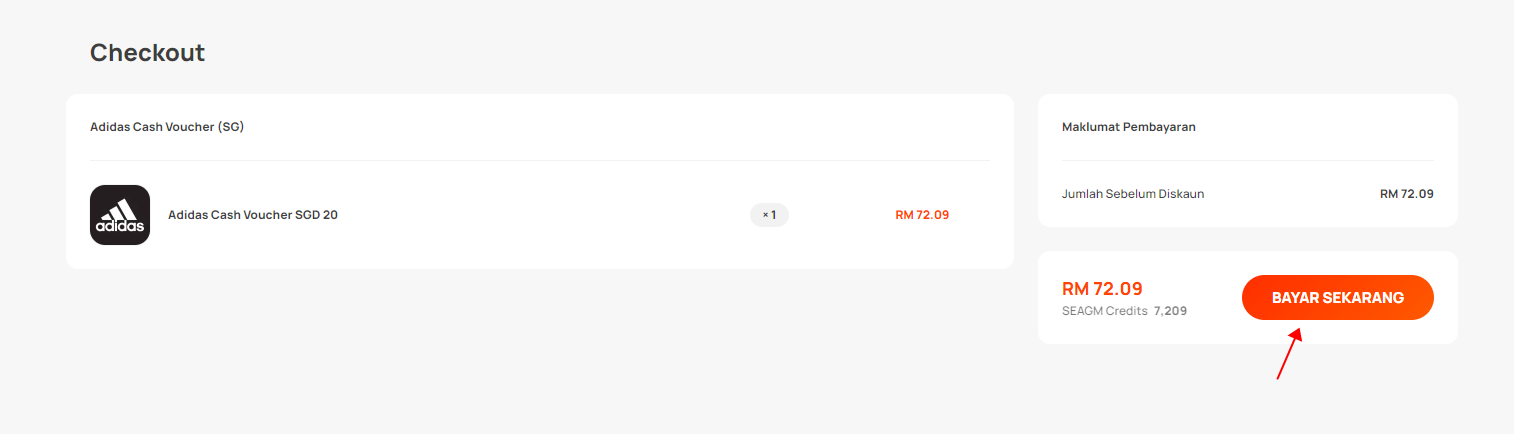Click the large orange total RM 72.09
This screenshot has width=1514, height=434.
(x=1102, y=289)
